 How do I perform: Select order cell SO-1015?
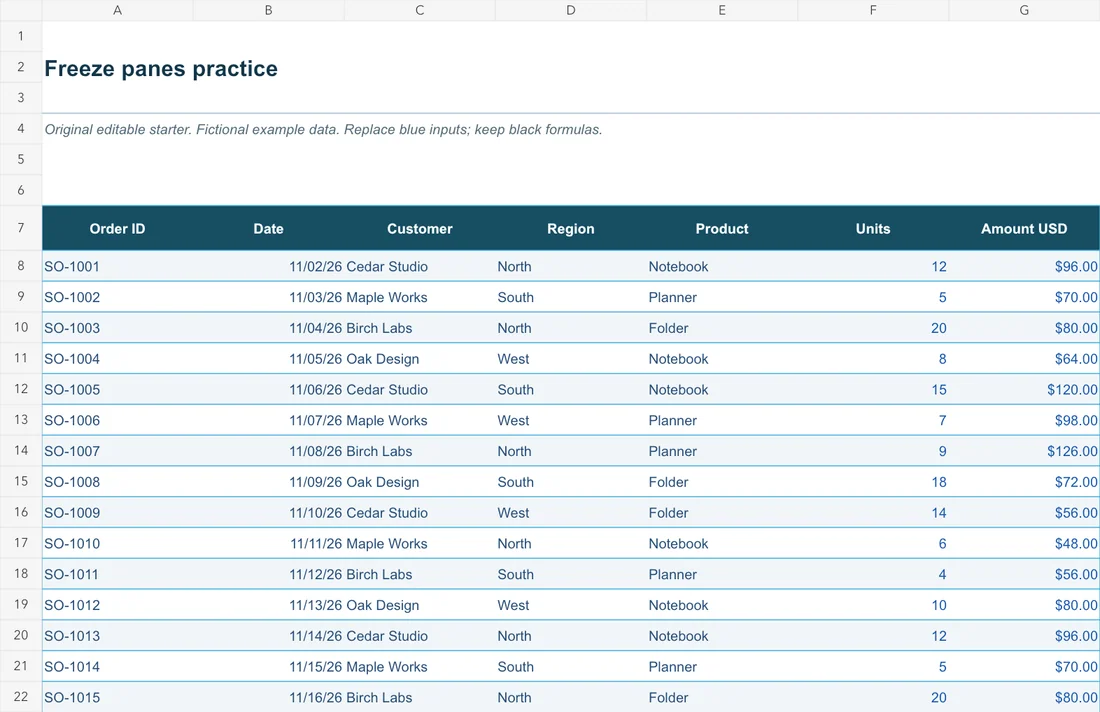[x=117, y=697]
